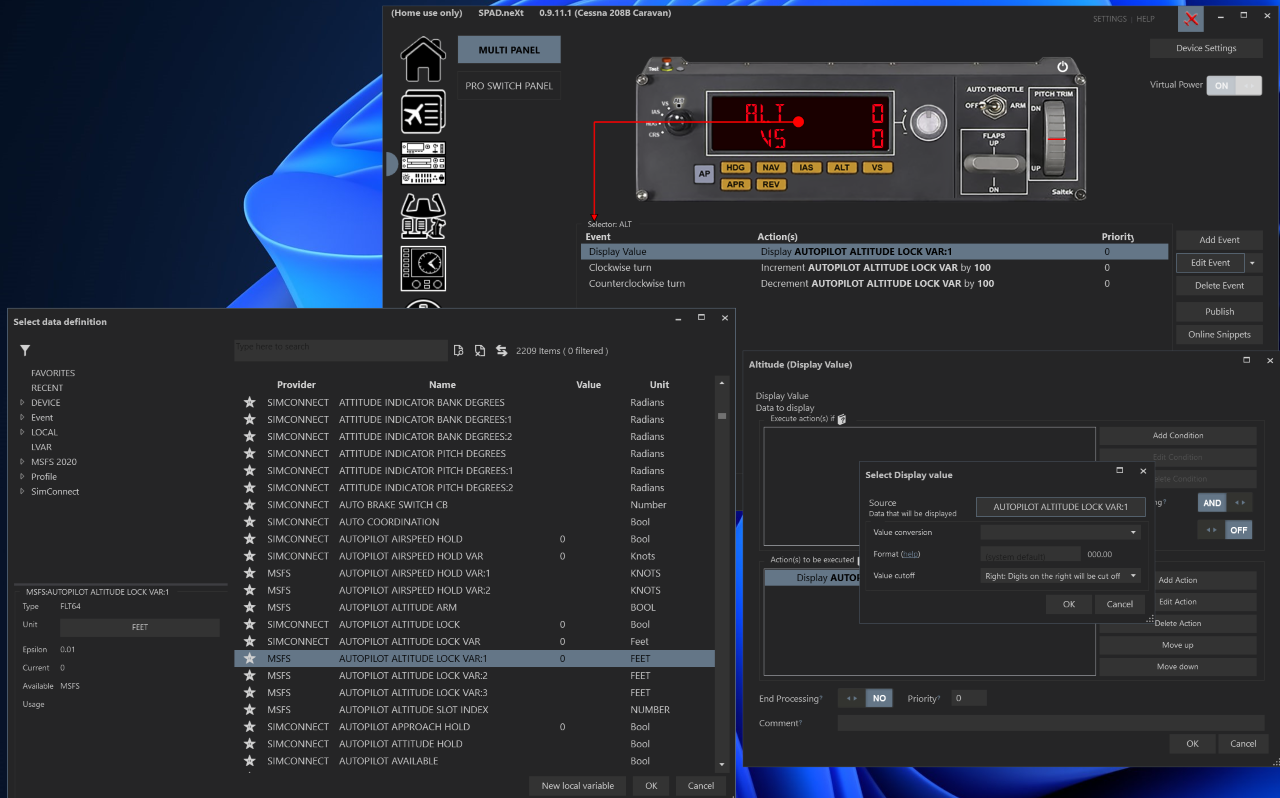Favorite star for AUTOPILOT ALTITUDE ARM row

249,607
